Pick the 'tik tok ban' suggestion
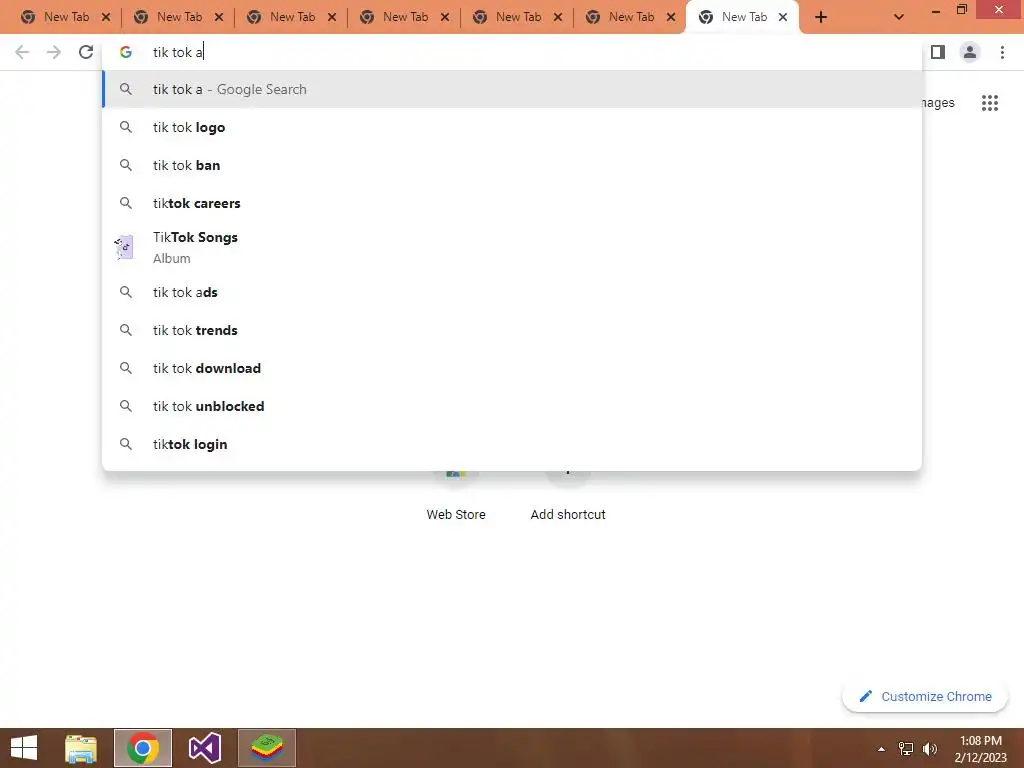Screen dimensions: 1024x768 coord(512,165)
